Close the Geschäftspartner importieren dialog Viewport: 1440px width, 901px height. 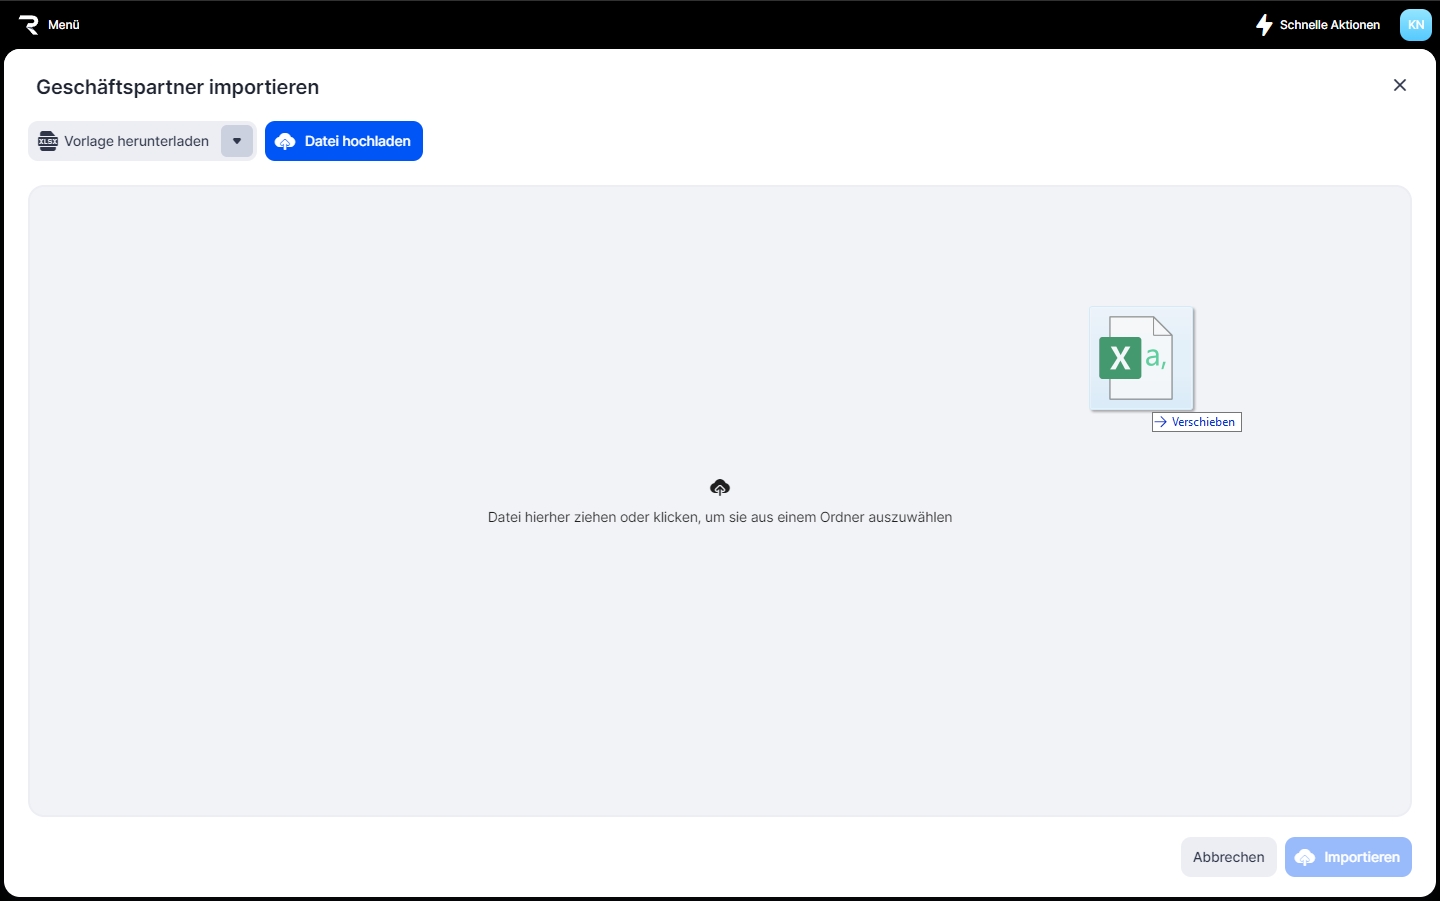(x=1399, y=86)
